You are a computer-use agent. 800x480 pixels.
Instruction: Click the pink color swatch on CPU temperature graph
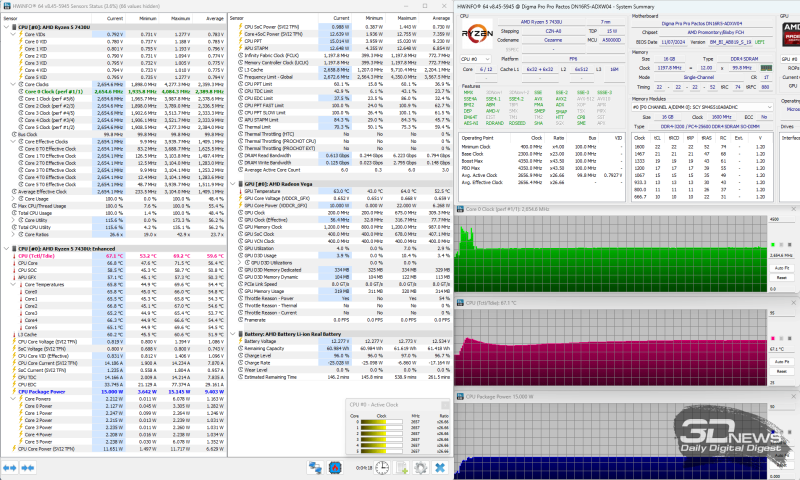click(773, 339)
